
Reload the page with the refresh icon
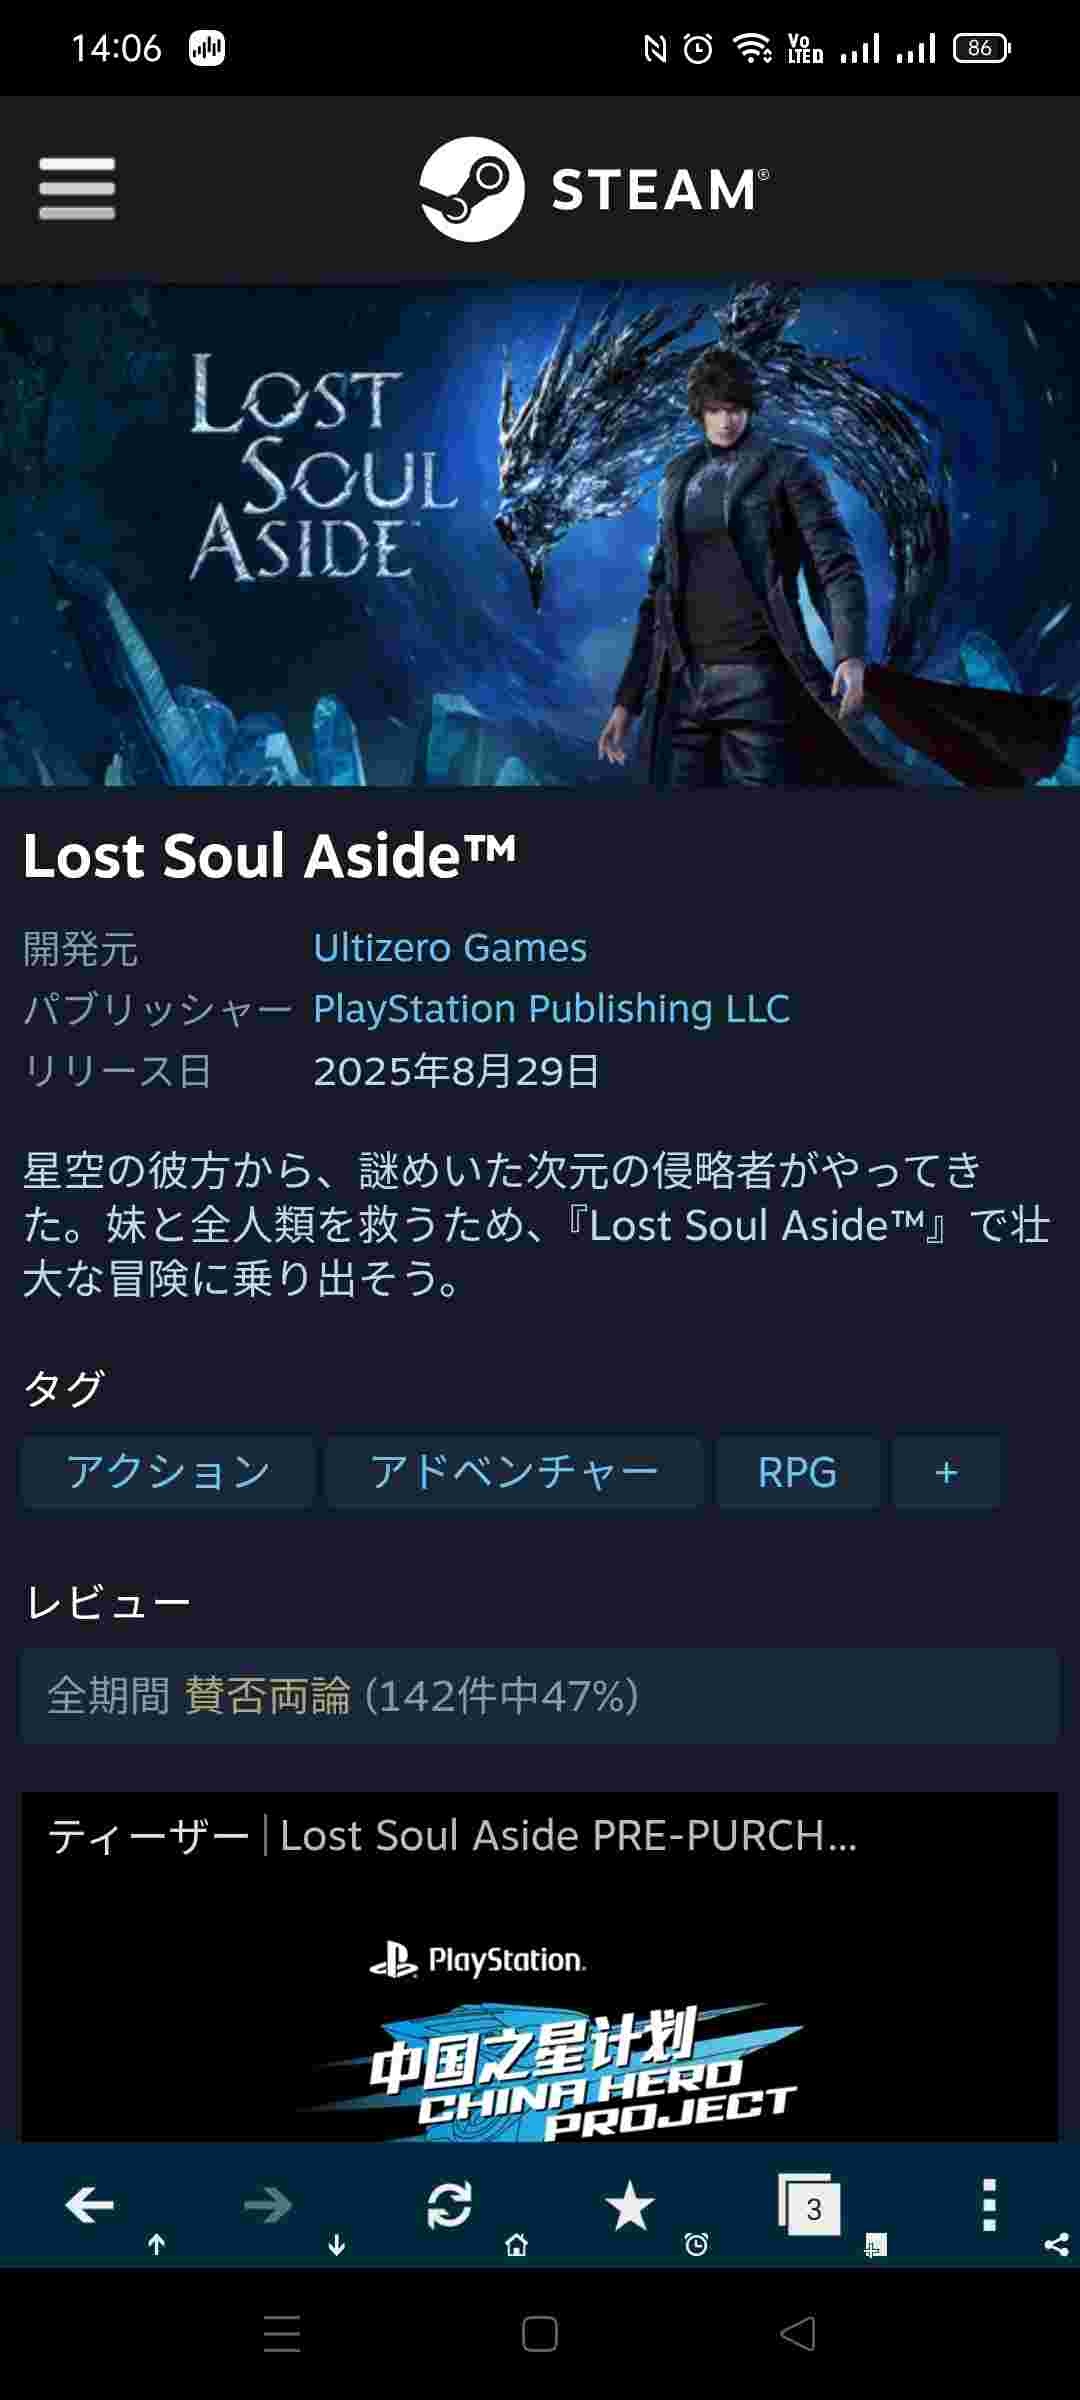449,2205
